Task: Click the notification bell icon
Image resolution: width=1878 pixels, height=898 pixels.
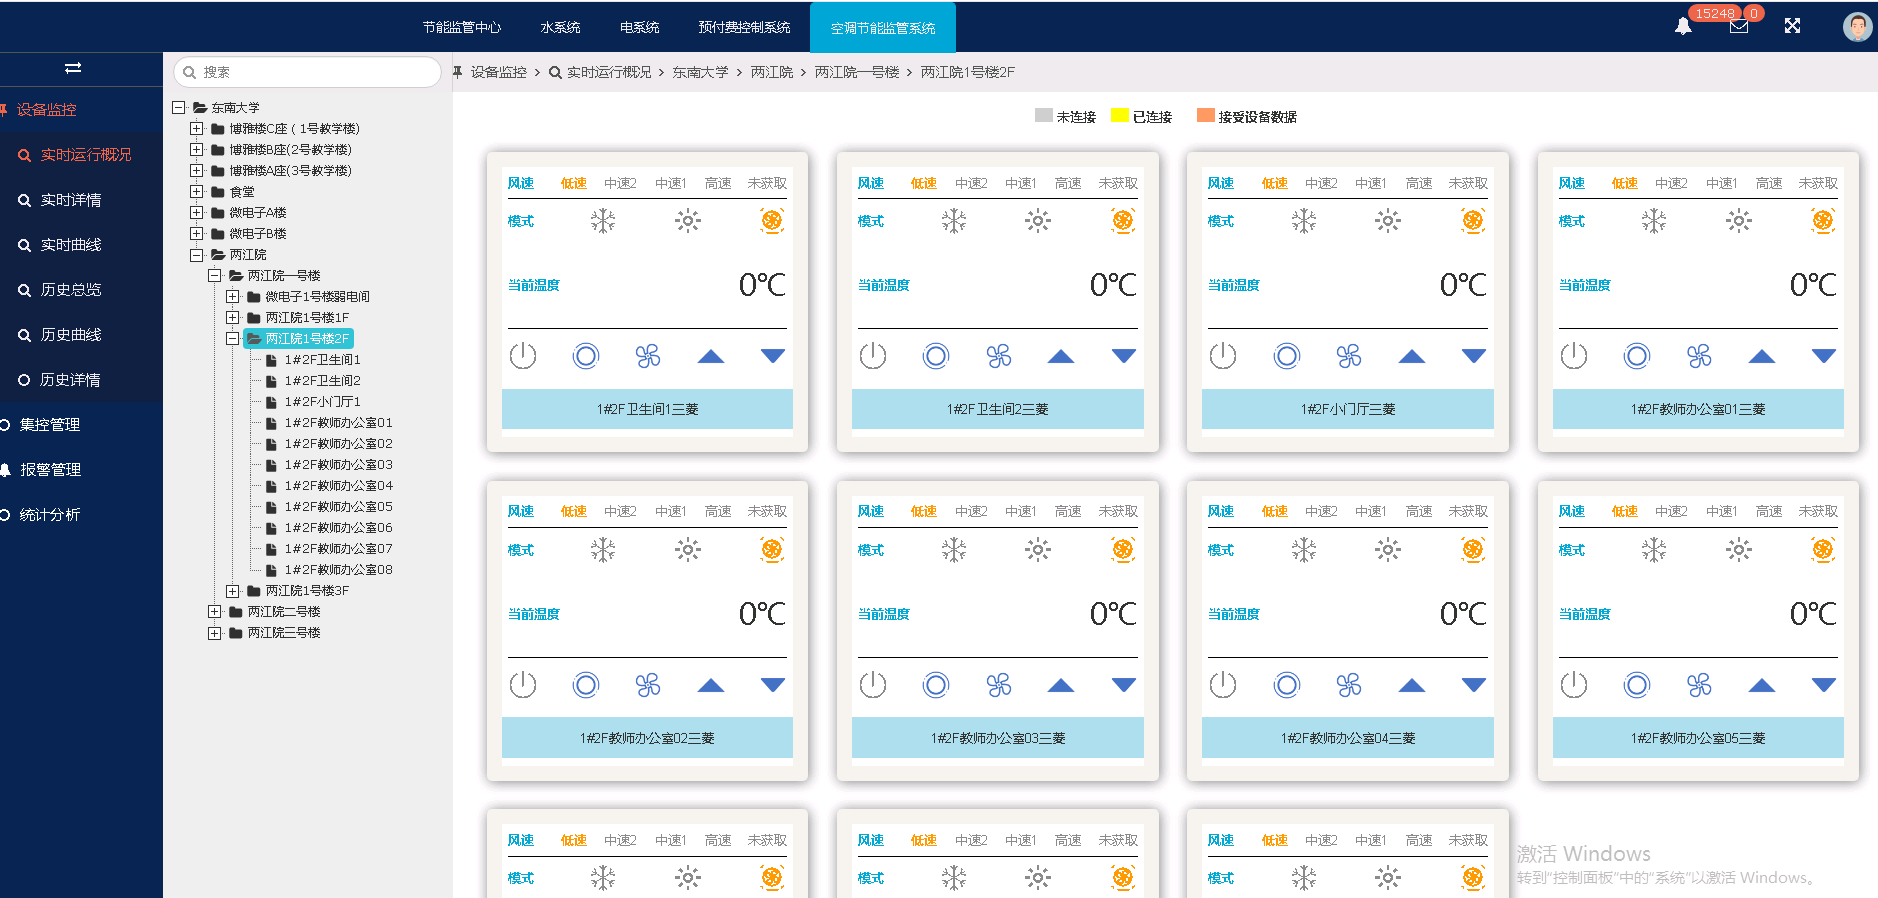Action: (1683, 26)
